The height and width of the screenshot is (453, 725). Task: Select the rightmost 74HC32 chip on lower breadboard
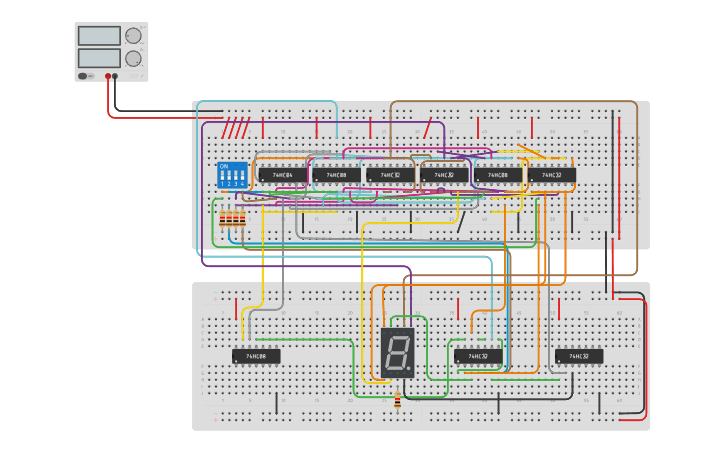579,356
